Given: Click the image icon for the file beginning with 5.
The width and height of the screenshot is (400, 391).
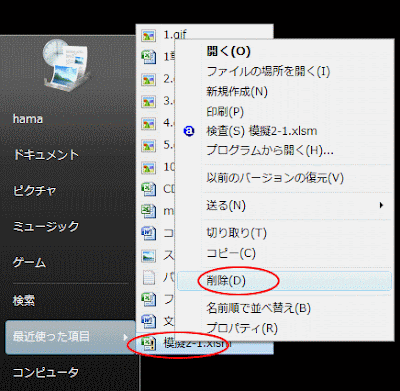Looking at the screenshot, I should (148, 145).
